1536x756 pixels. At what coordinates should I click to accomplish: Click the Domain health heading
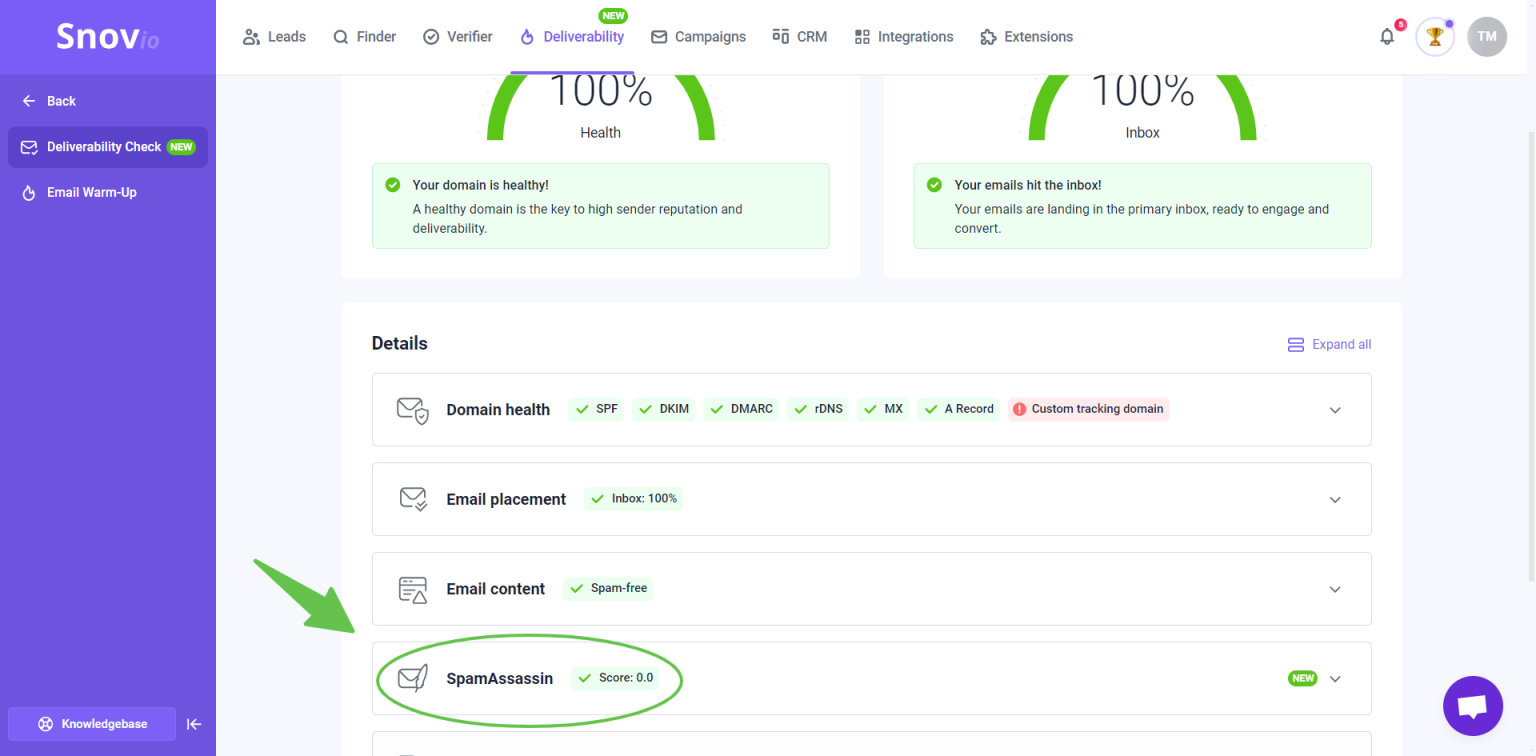[x=498, y=410]
